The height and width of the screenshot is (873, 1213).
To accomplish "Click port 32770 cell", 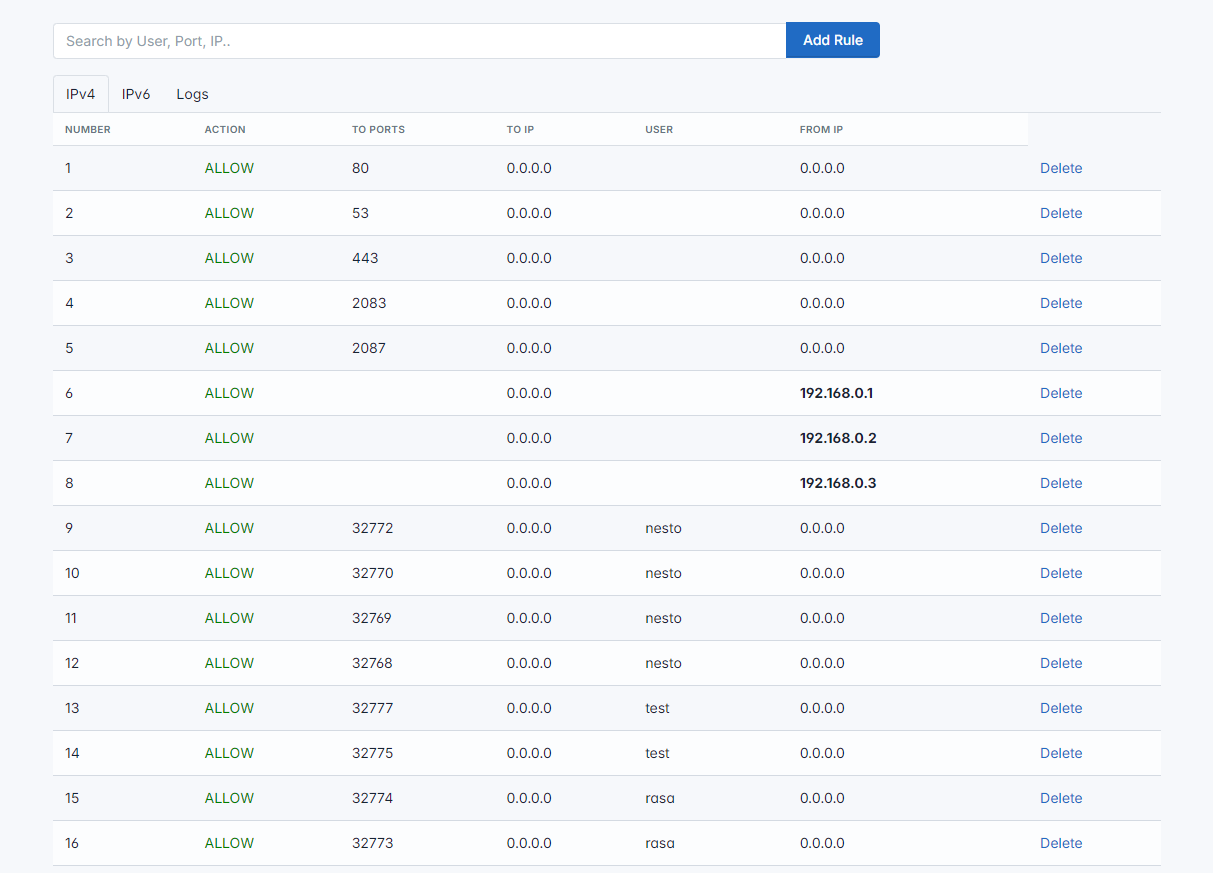I will click(x=372, y=573).
